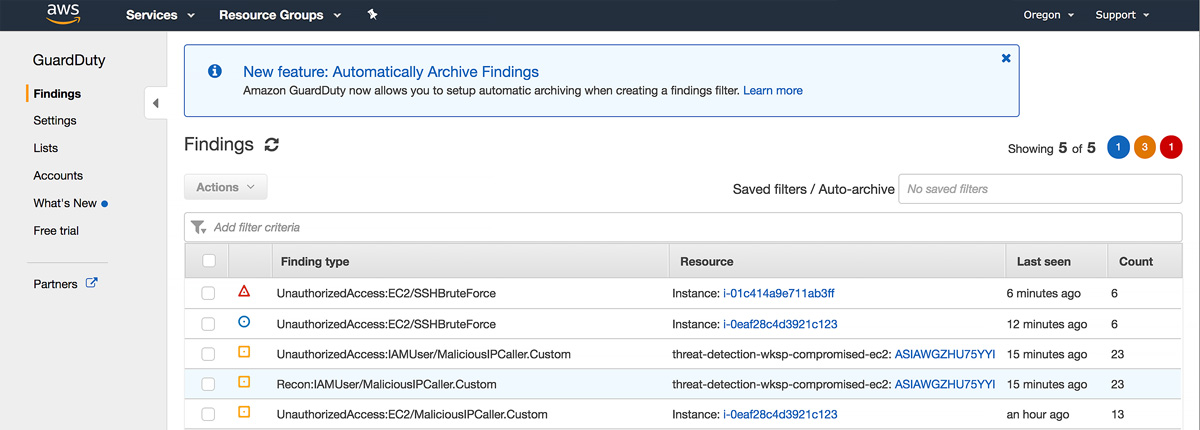Click the orange severity icon on Recon finding
This screenshot has height=430, width=1200.
244,383
